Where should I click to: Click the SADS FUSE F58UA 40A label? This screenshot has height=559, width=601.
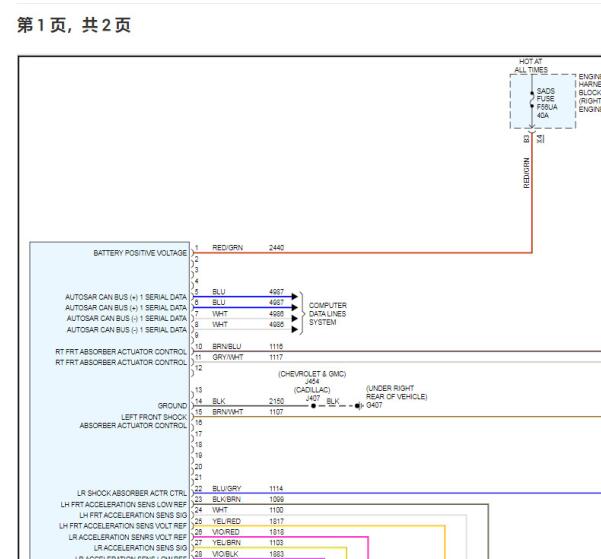click(547, 103)
